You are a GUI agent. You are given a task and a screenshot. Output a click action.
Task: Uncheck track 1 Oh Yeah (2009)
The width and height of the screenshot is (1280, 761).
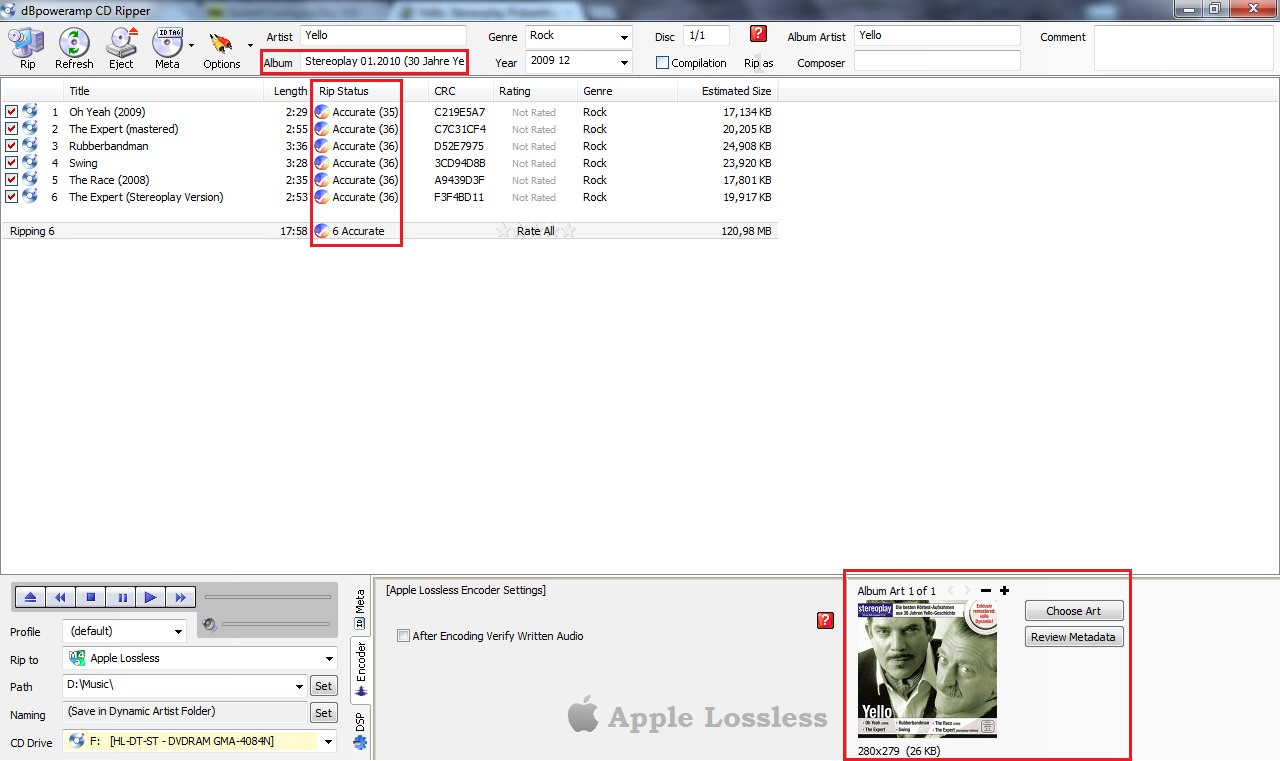click(x=12, y=112)
